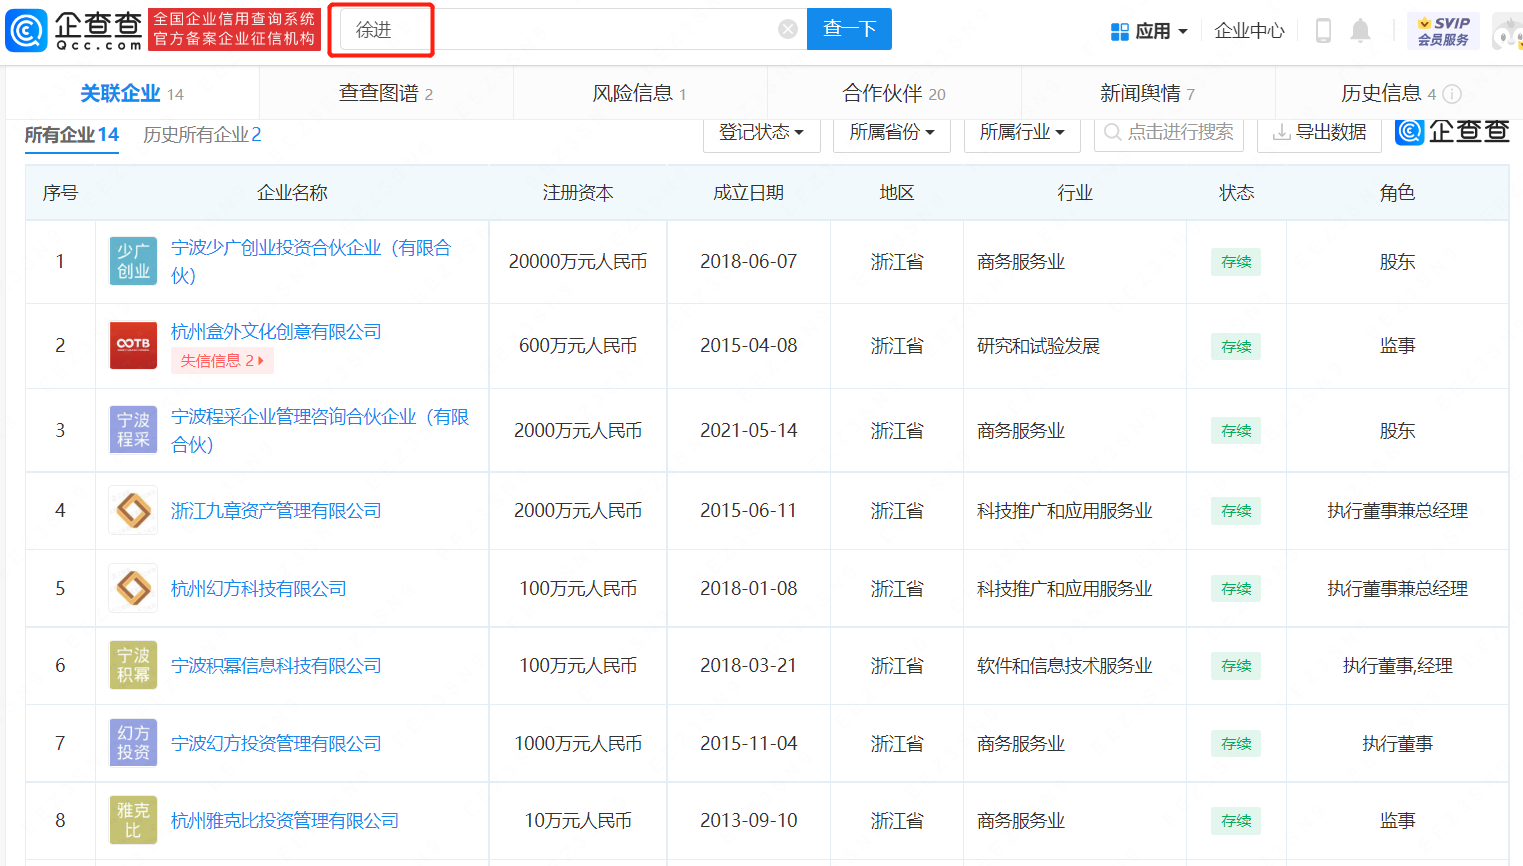The height and width of the screenshot is (866, 1523).
Task: Expand the 所属省份 filter dropdown
Action: (x=892, y=133)
